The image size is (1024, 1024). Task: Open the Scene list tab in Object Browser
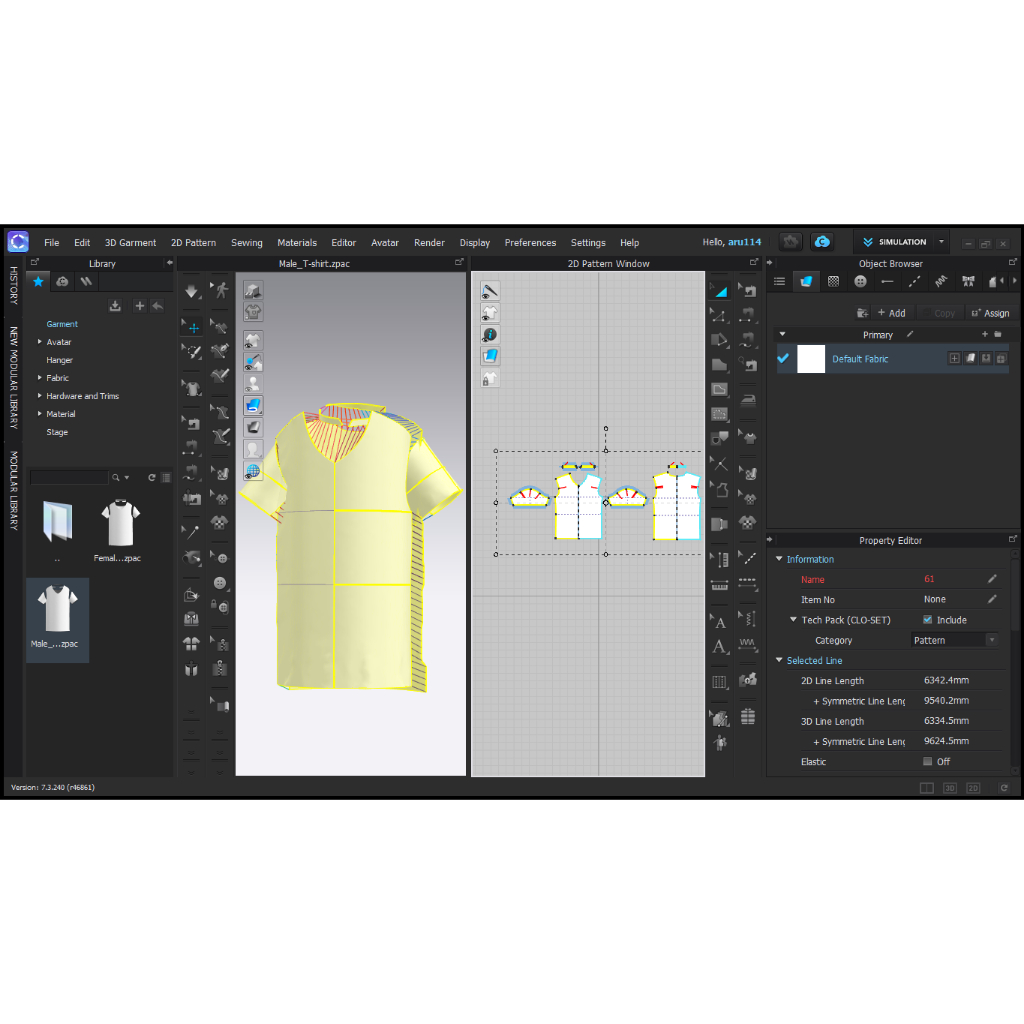[779, 281]
